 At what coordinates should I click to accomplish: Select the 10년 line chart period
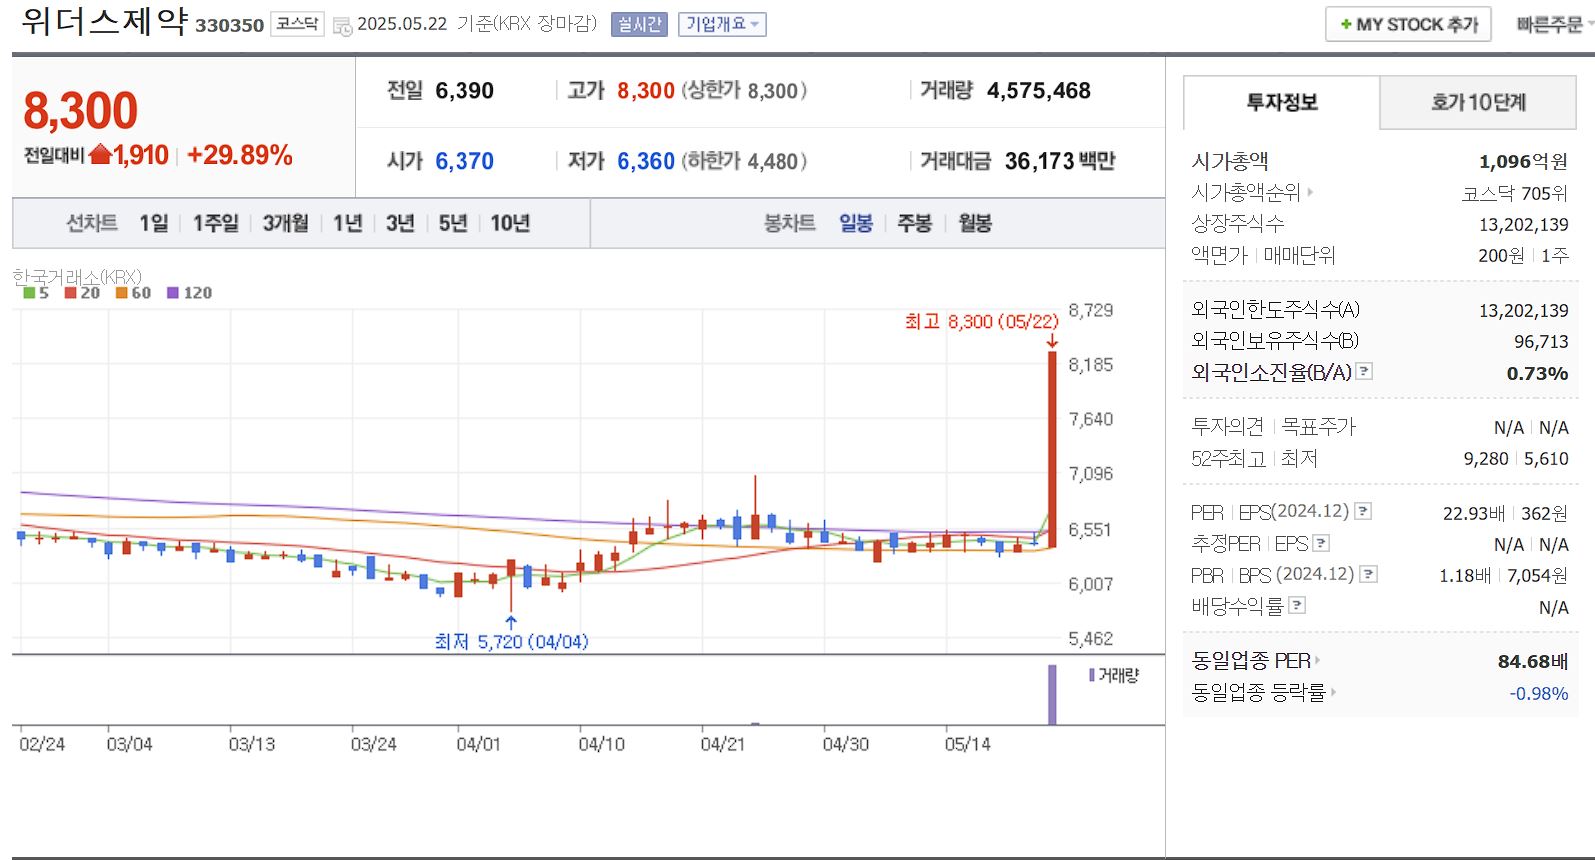pos(510,223)
